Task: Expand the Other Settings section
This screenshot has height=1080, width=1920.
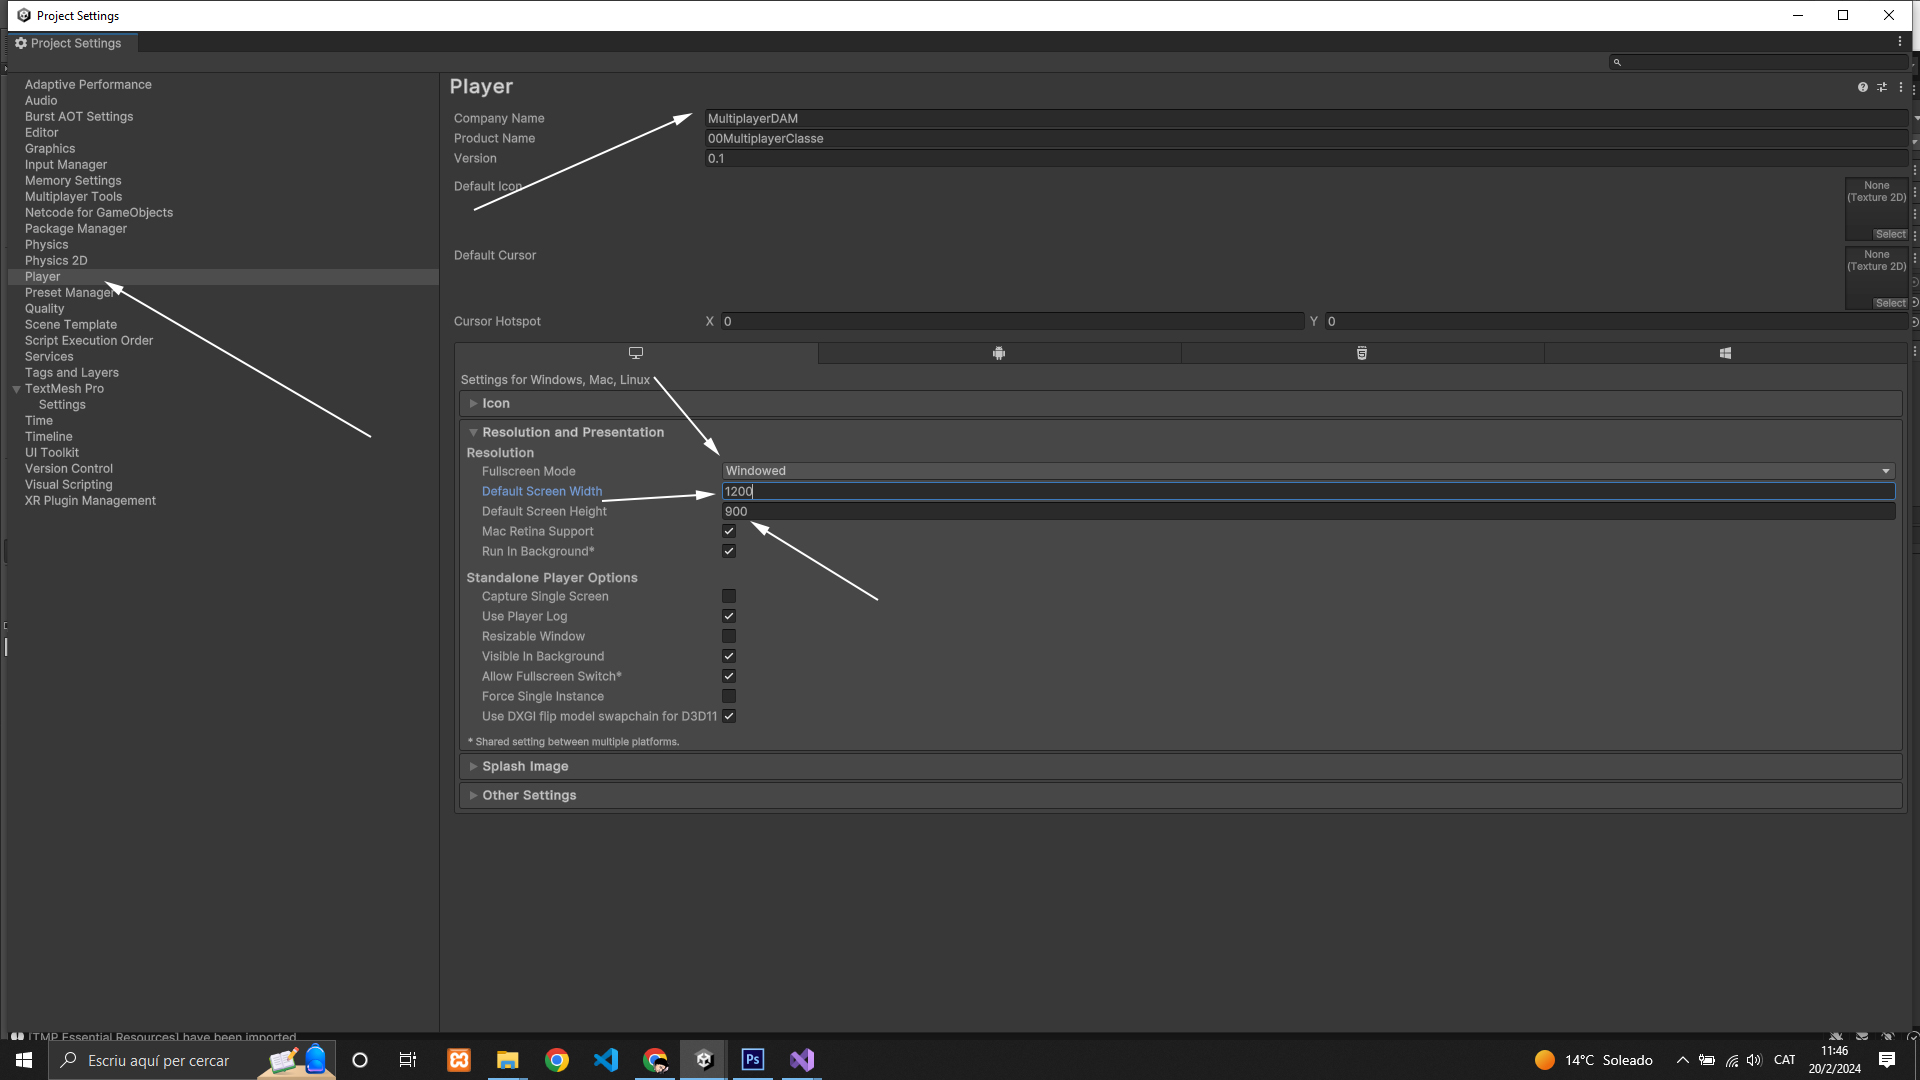Action: tap(529, 795)
